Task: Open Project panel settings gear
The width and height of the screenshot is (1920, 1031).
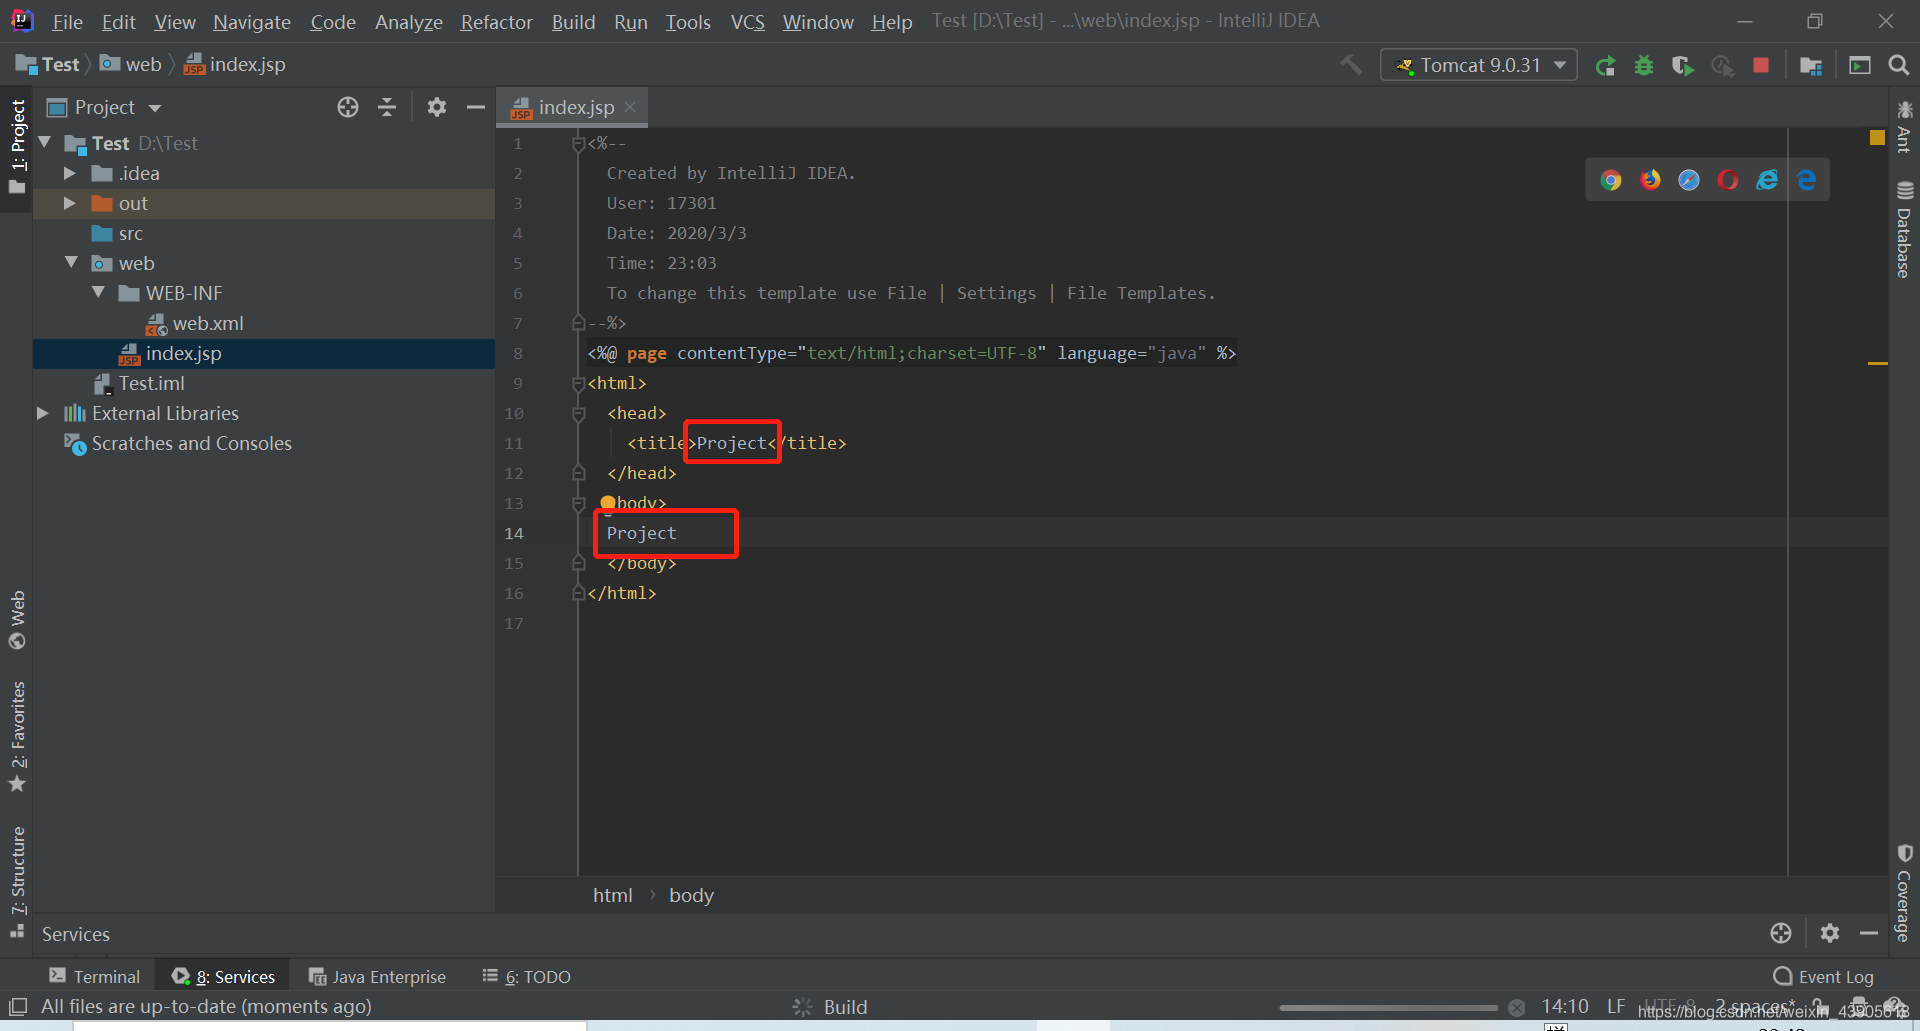Action: point(437,107)
